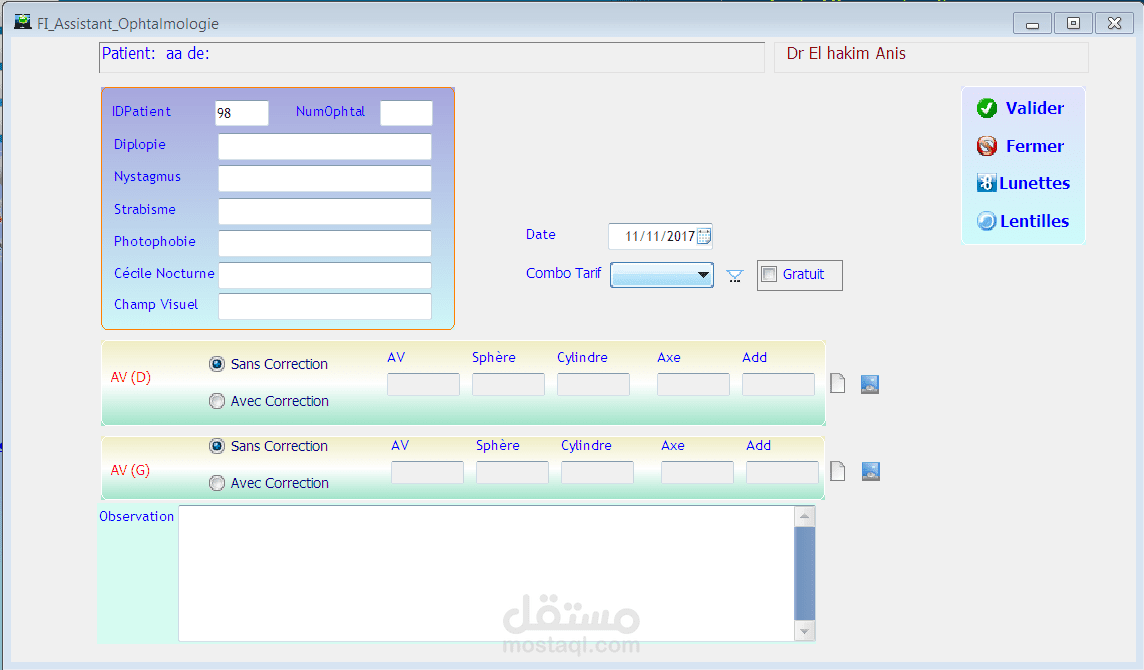The image size is (1144, 670).
Task: Click the 'Combo Tarif' label
Action: click(x=563, y=273)
